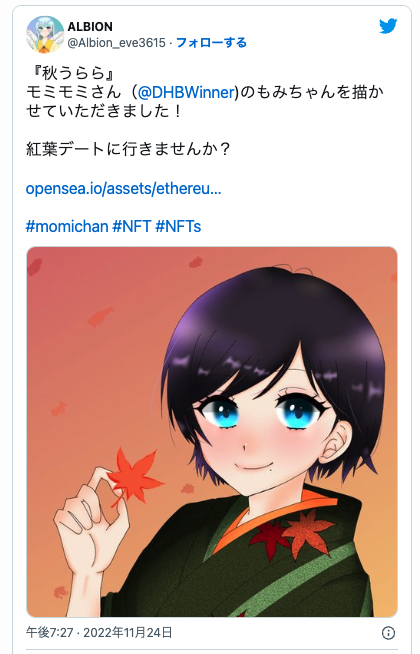The image size is (420, 654).
Task: Click the 『秋うらら』 title text
Action: coord(70,73)
